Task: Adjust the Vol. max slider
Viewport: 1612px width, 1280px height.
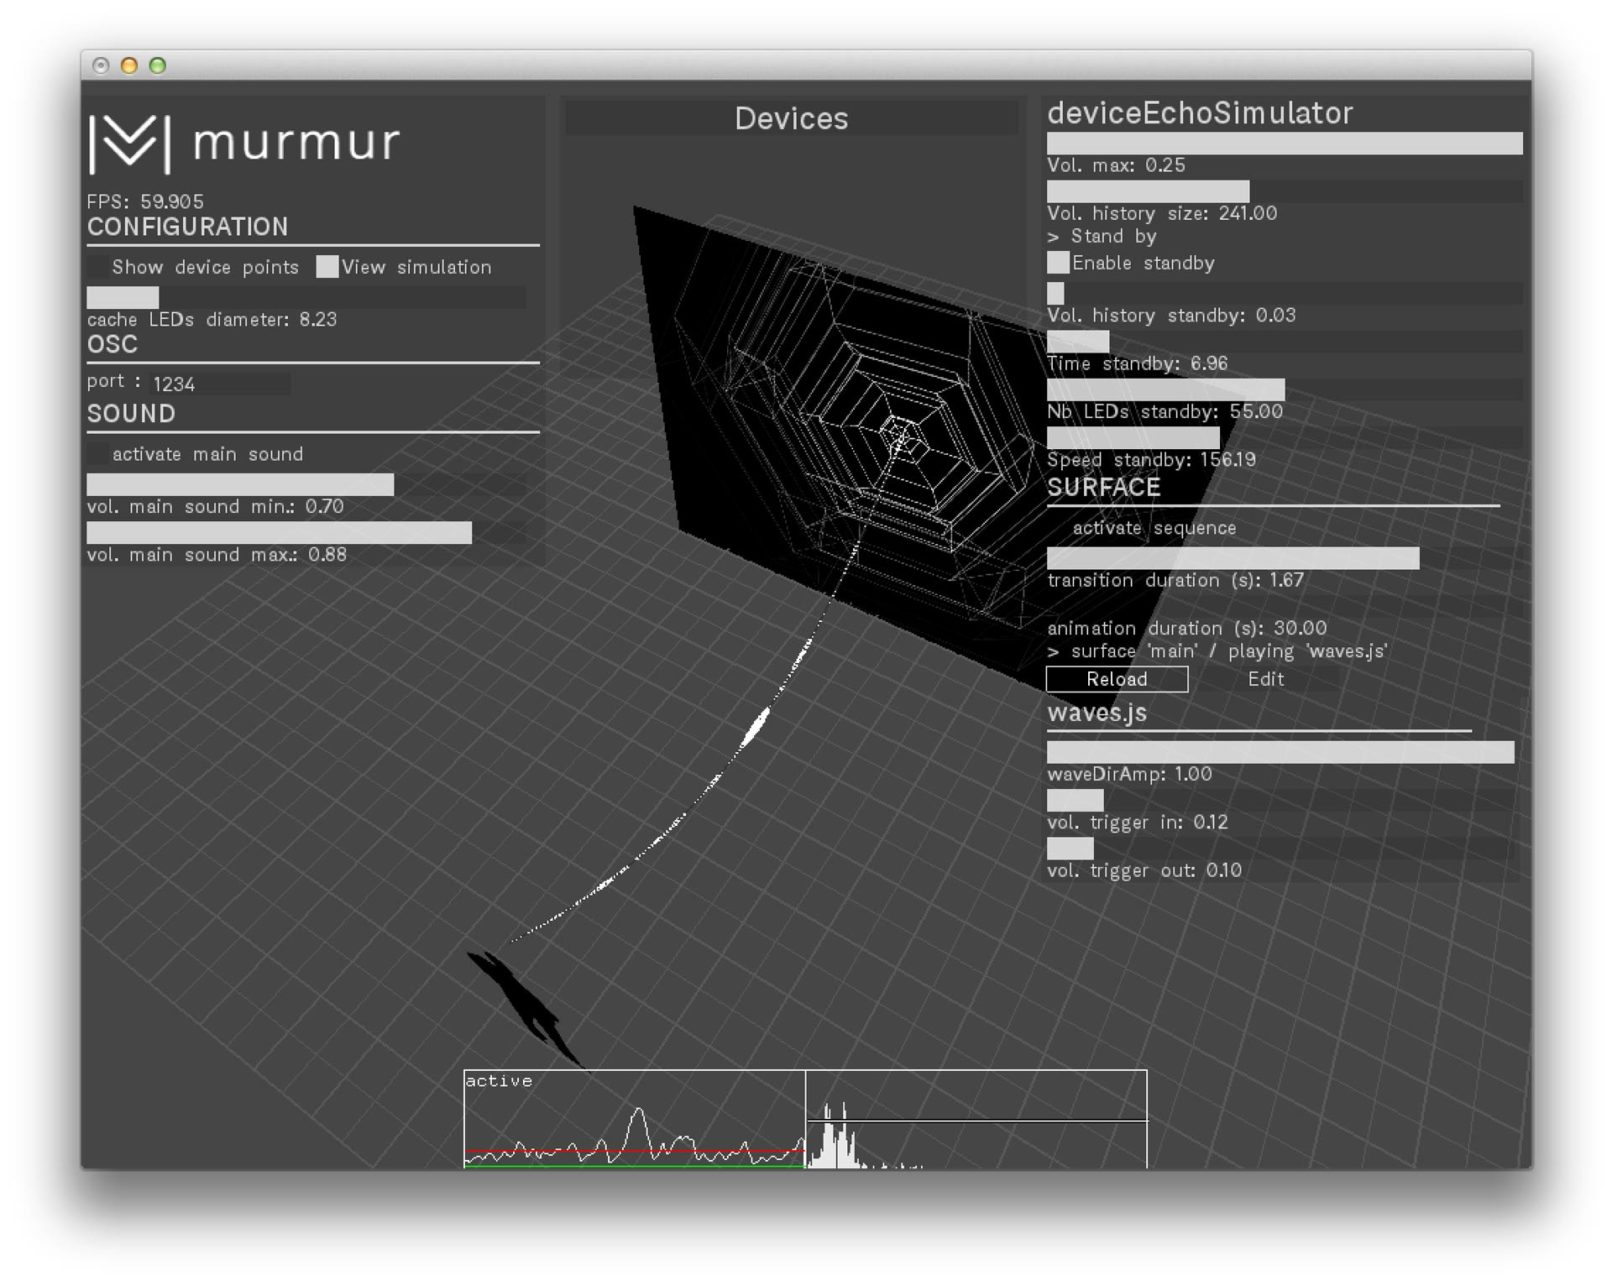Action: click(x=1284, y=144)
